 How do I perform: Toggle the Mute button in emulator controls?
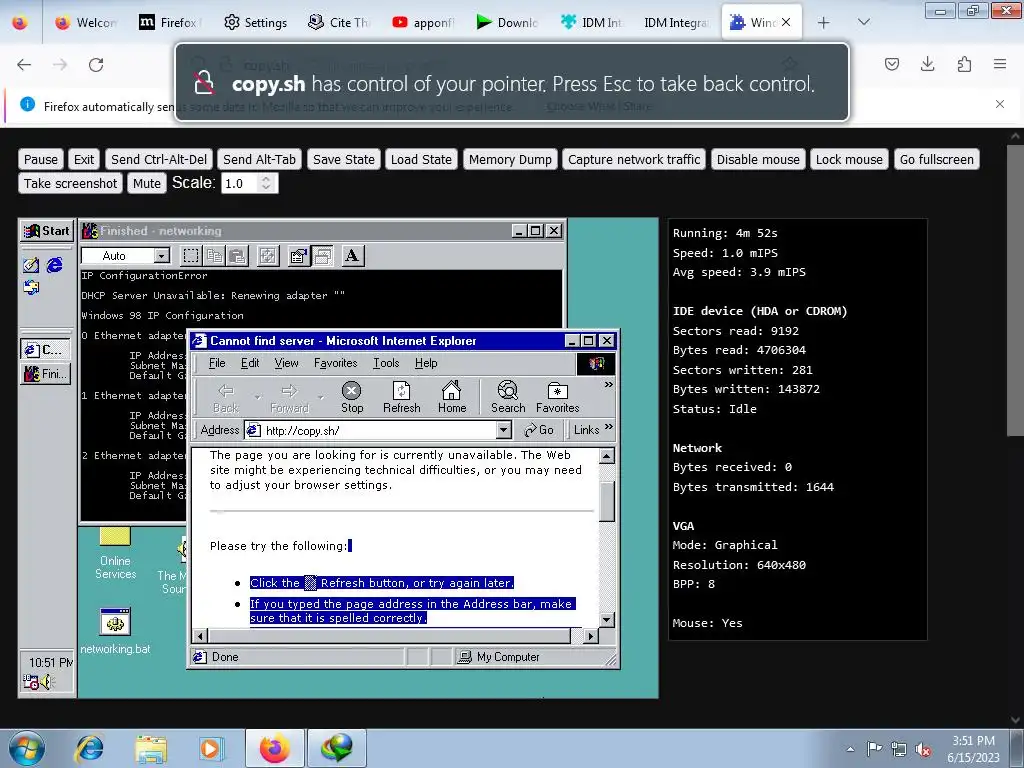[x=146, y=184]
